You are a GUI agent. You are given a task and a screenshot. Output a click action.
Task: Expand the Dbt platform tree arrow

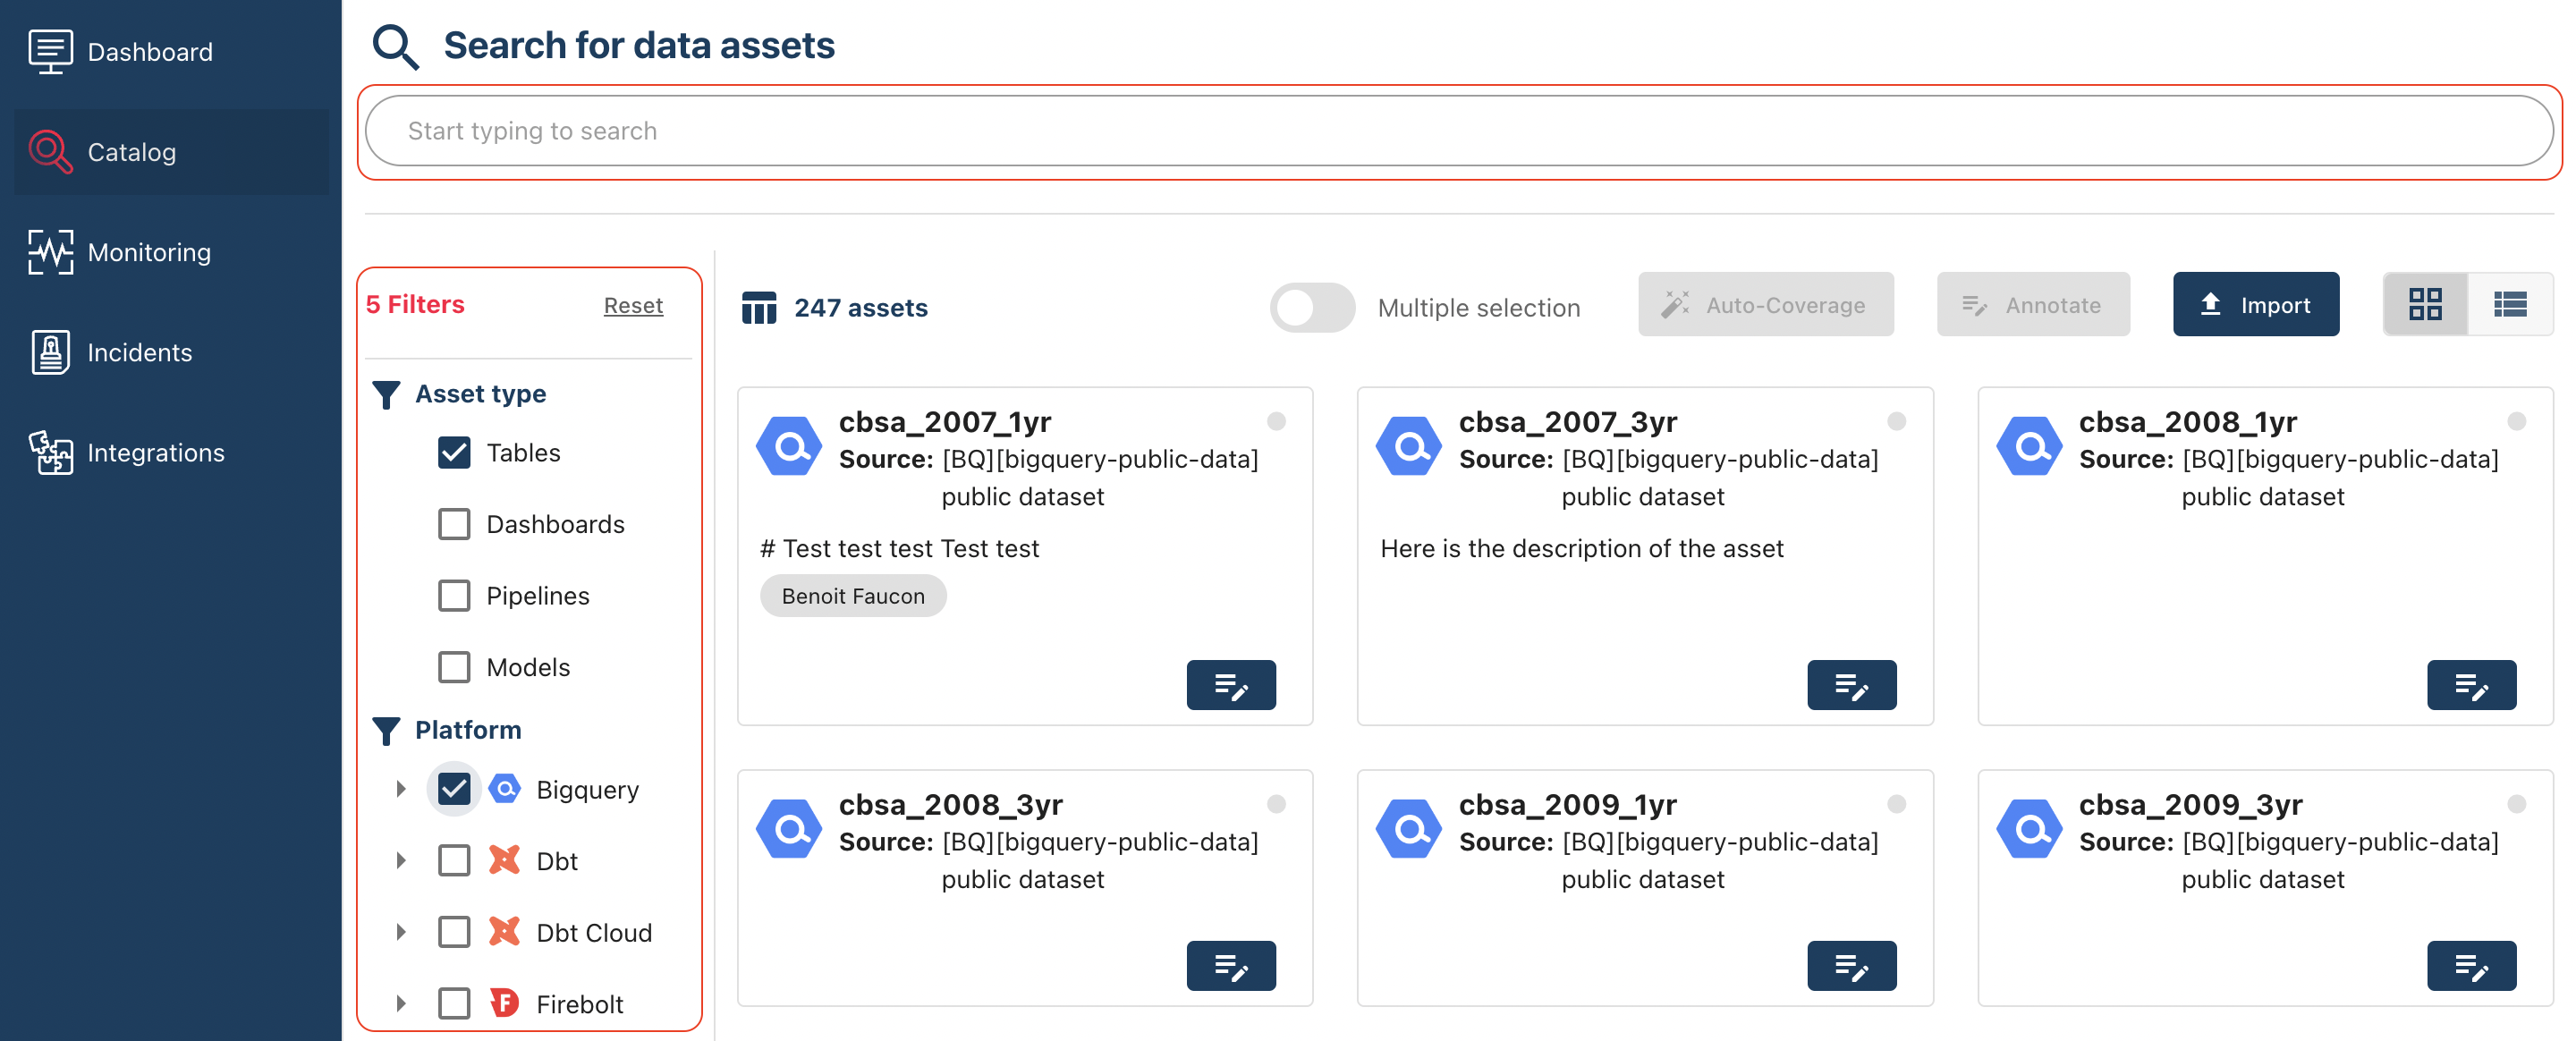401,861
